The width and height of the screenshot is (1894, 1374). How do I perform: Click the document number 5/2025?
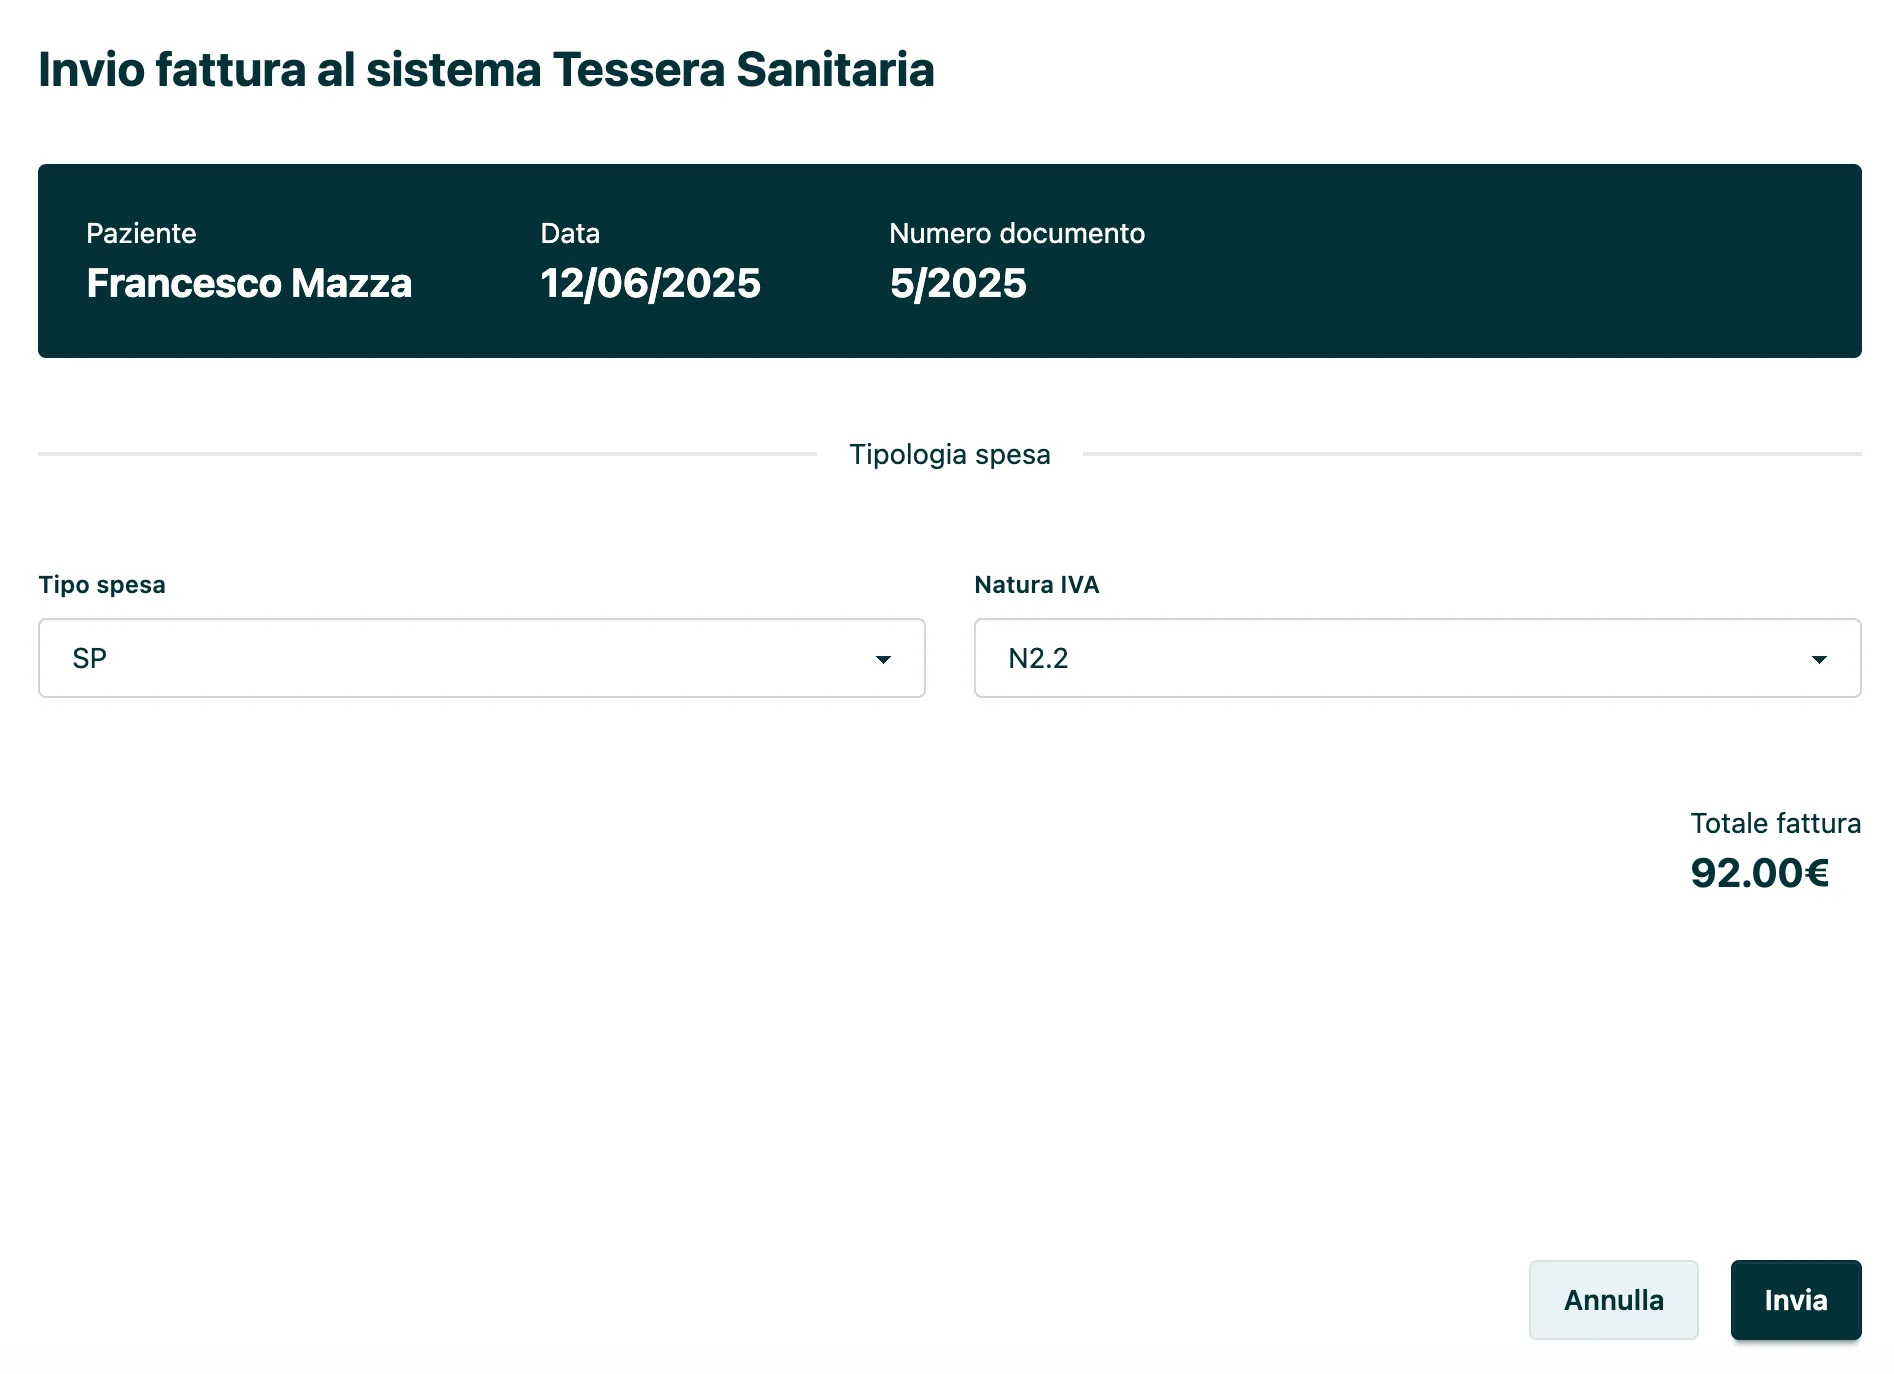pos(958,283)
